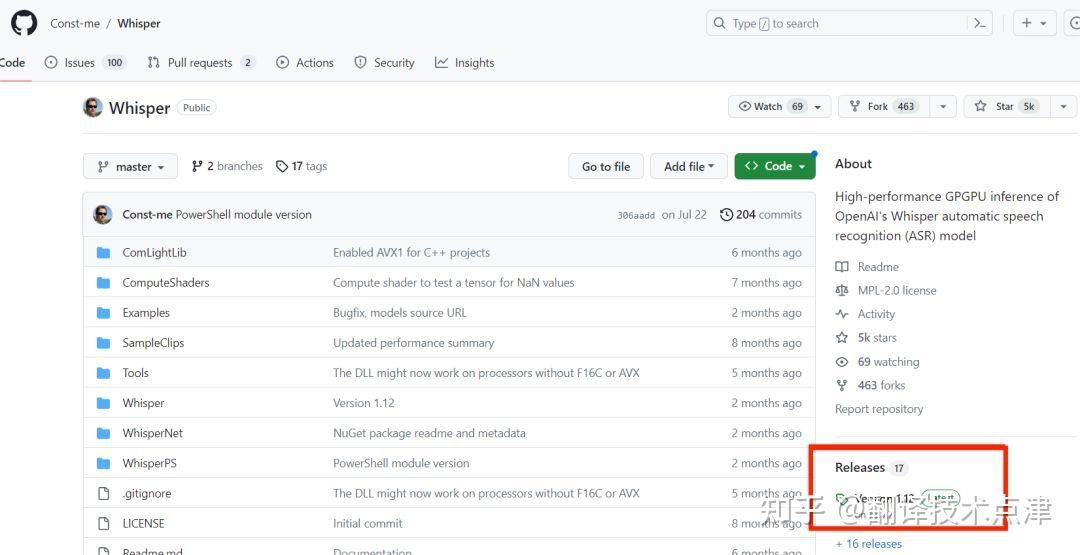Expand the Fork options dropdown arrow
The width and height of the screenshot is (1080, 555).
pos(943,107)
